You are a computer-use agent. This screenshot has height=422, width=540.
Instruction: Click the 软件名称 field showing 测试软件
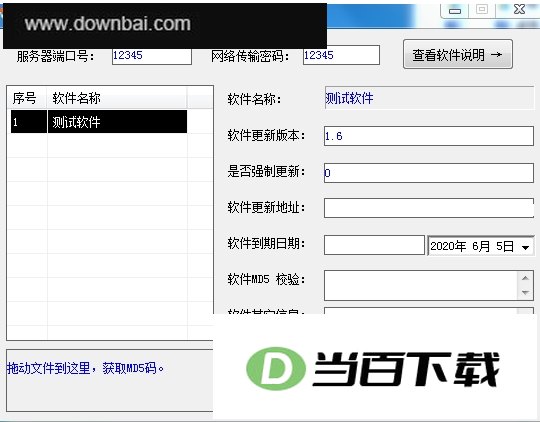tap(429, 98)
